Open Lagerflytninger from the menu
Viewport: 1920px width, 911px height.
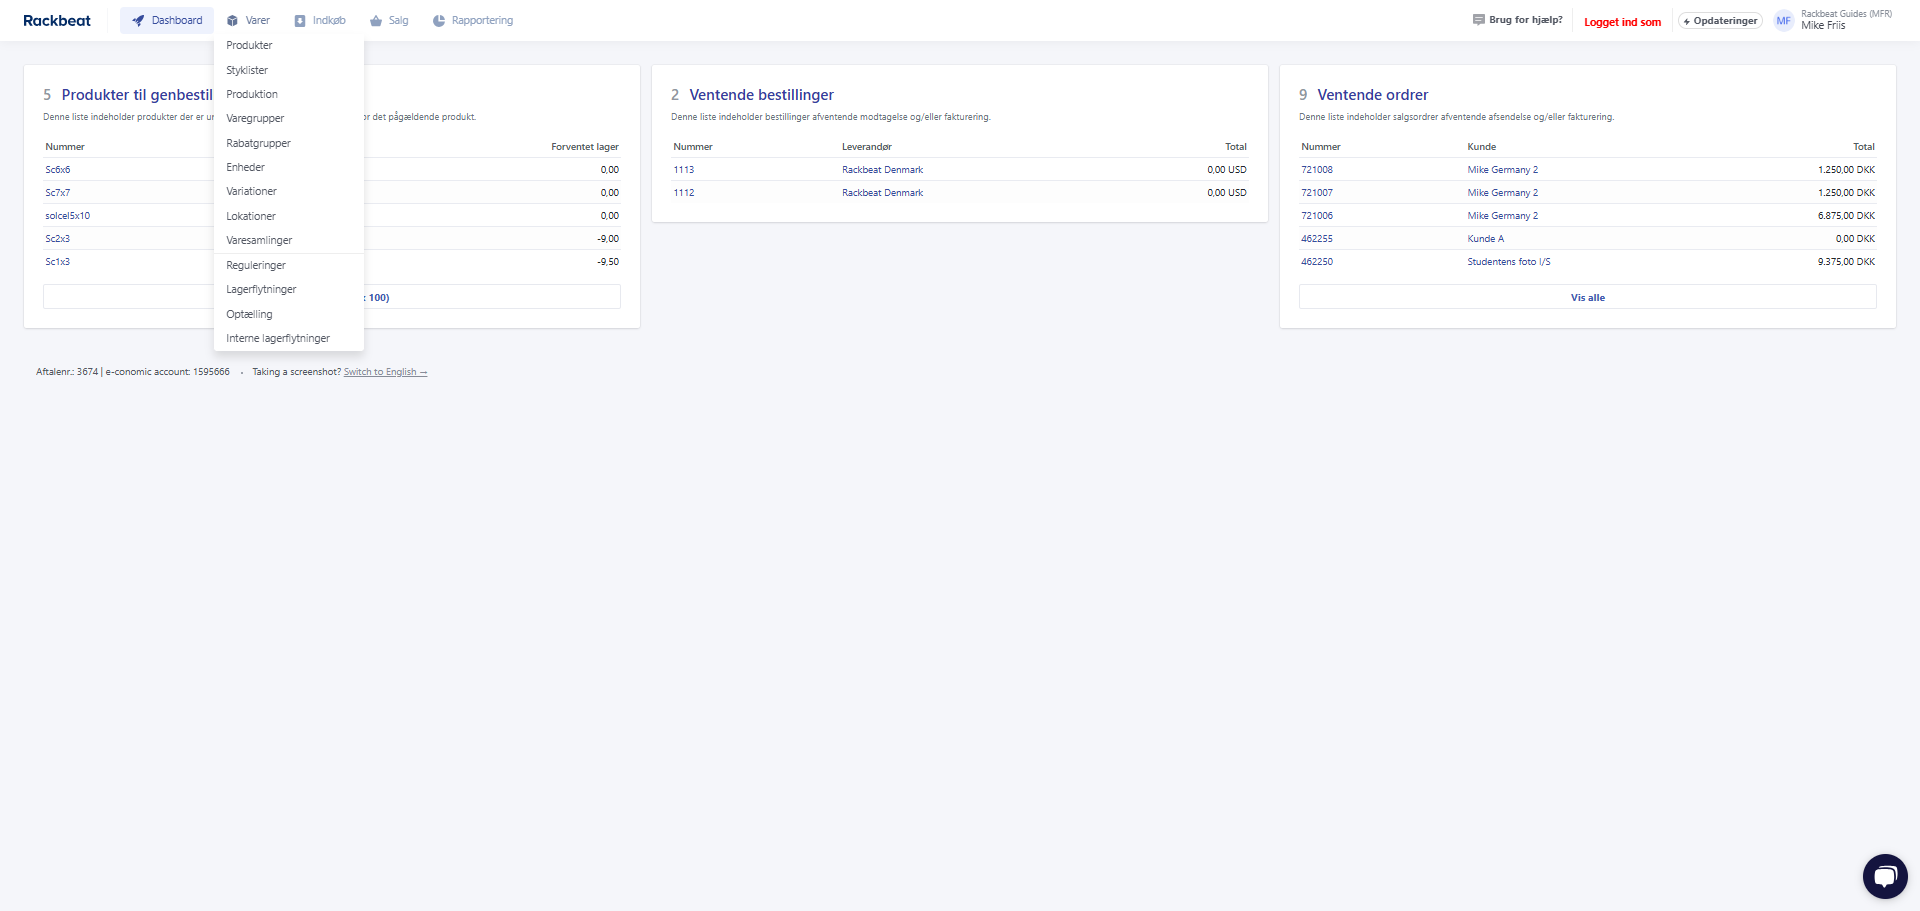pyautogui.click(x=261, y=290)
